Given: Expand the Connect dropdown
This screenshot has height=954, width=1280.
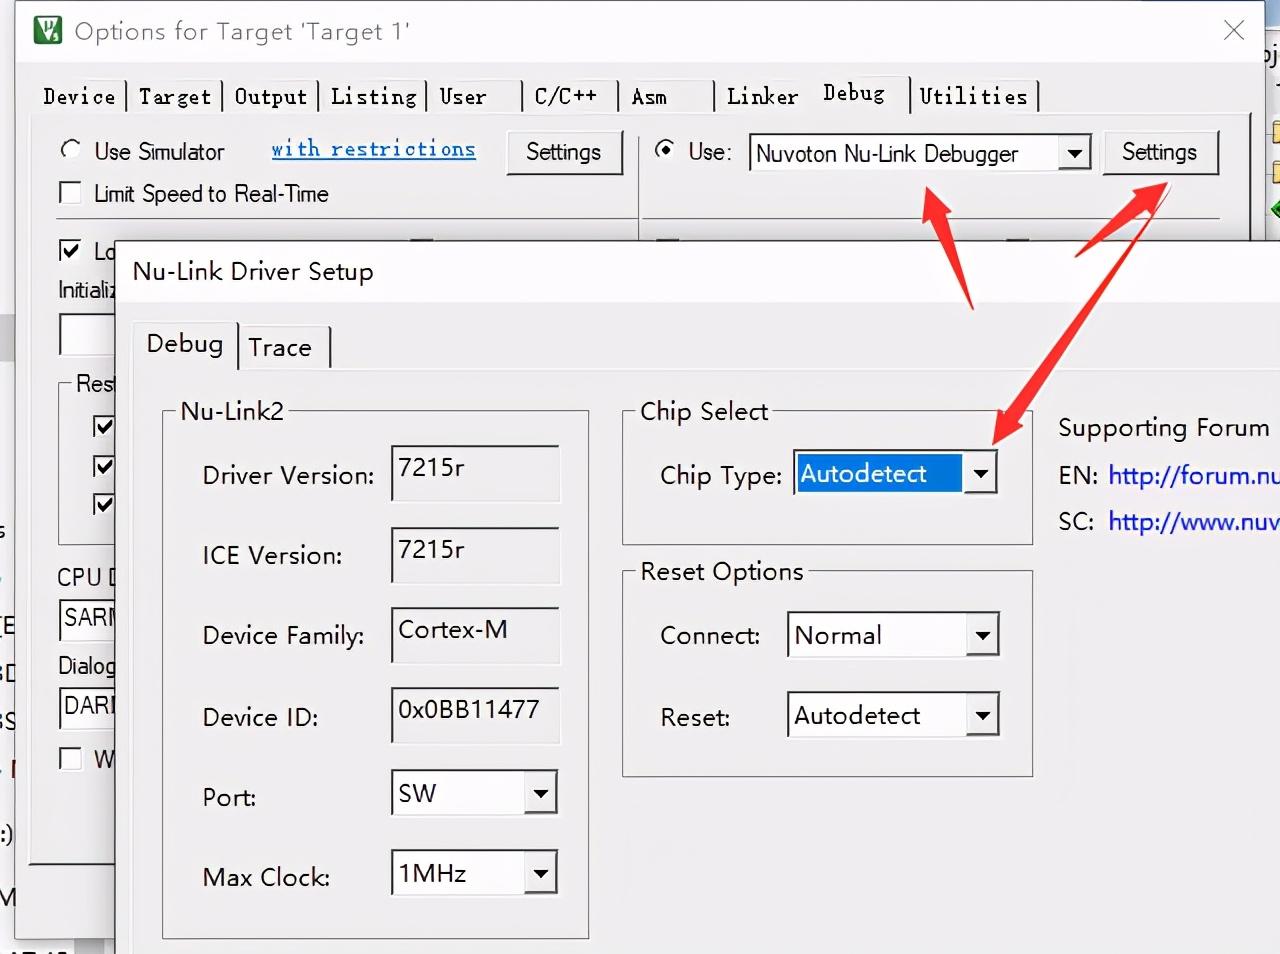Looking at the screenshot, I should [x=983, y=635].
